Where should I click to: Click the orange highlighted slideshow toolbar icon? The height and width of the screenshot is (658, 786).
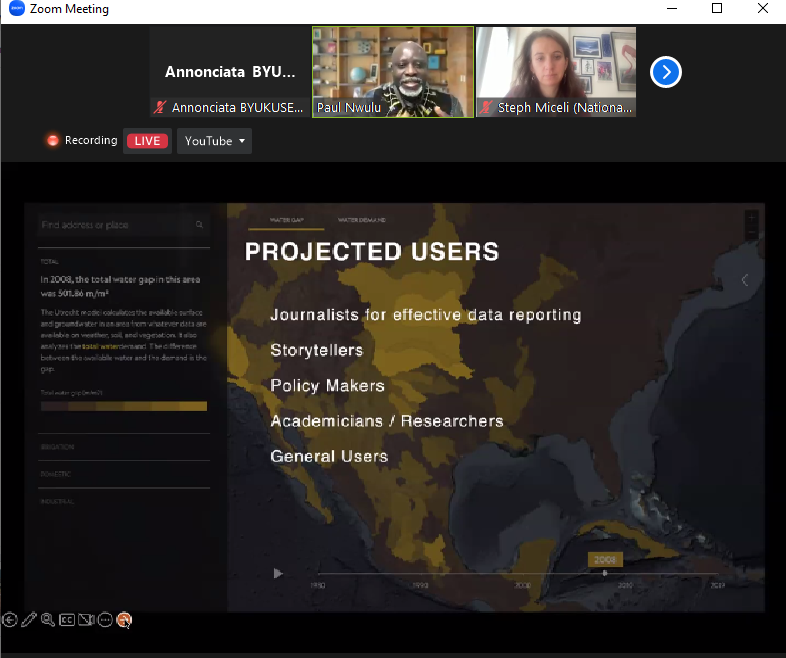click(x=124, y=620)
